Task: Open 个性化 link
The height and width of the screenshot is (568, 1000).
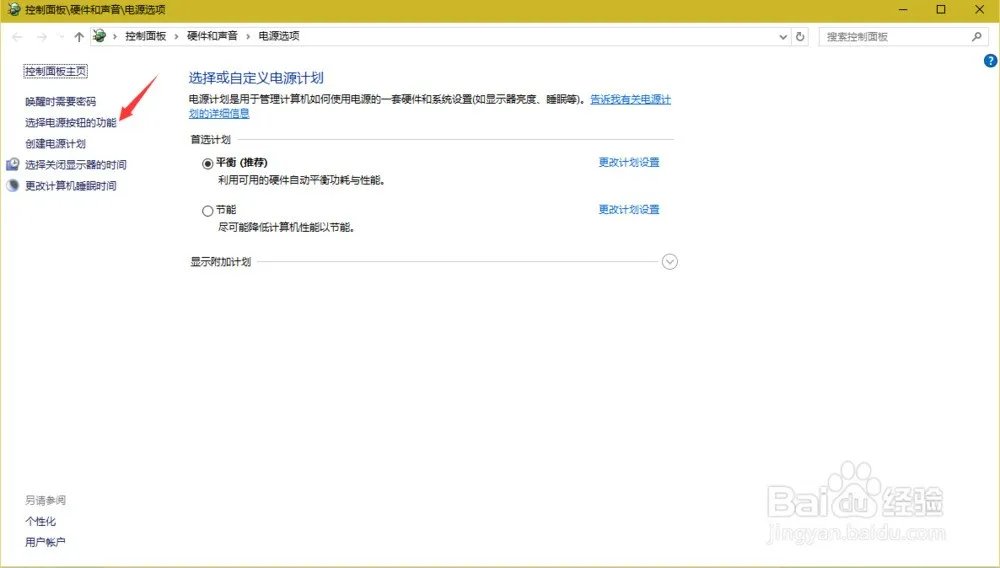Action: (40, 521)
